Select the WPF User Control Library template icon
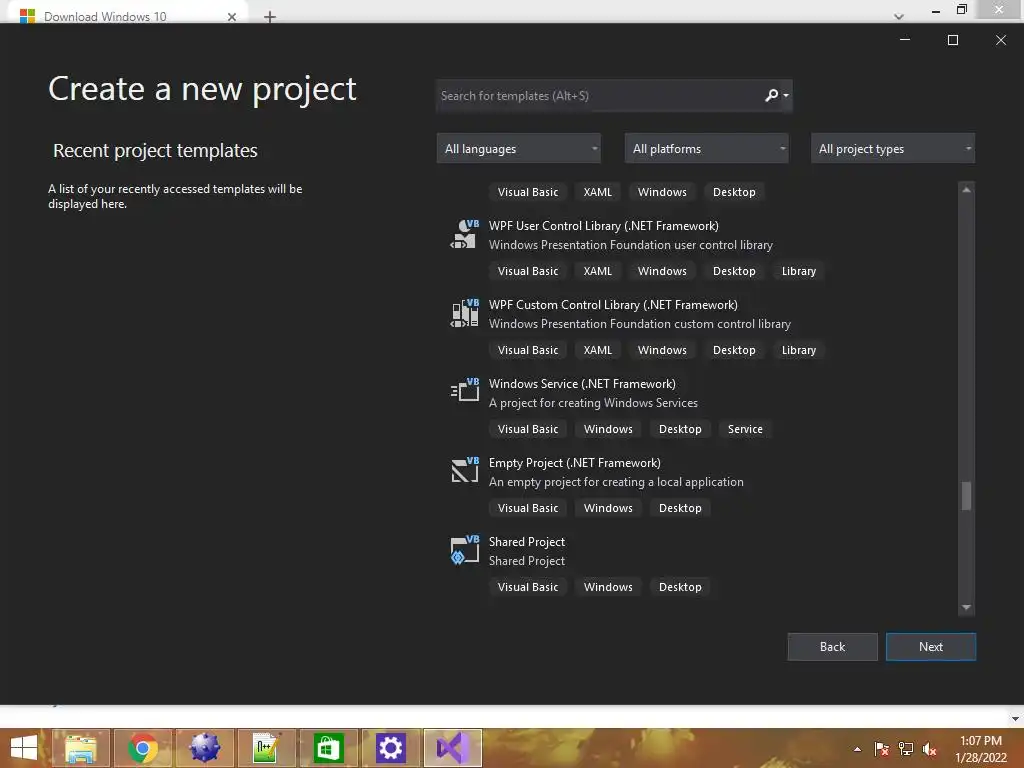This screenshot has width=1024, height=768. click(464, 234)
